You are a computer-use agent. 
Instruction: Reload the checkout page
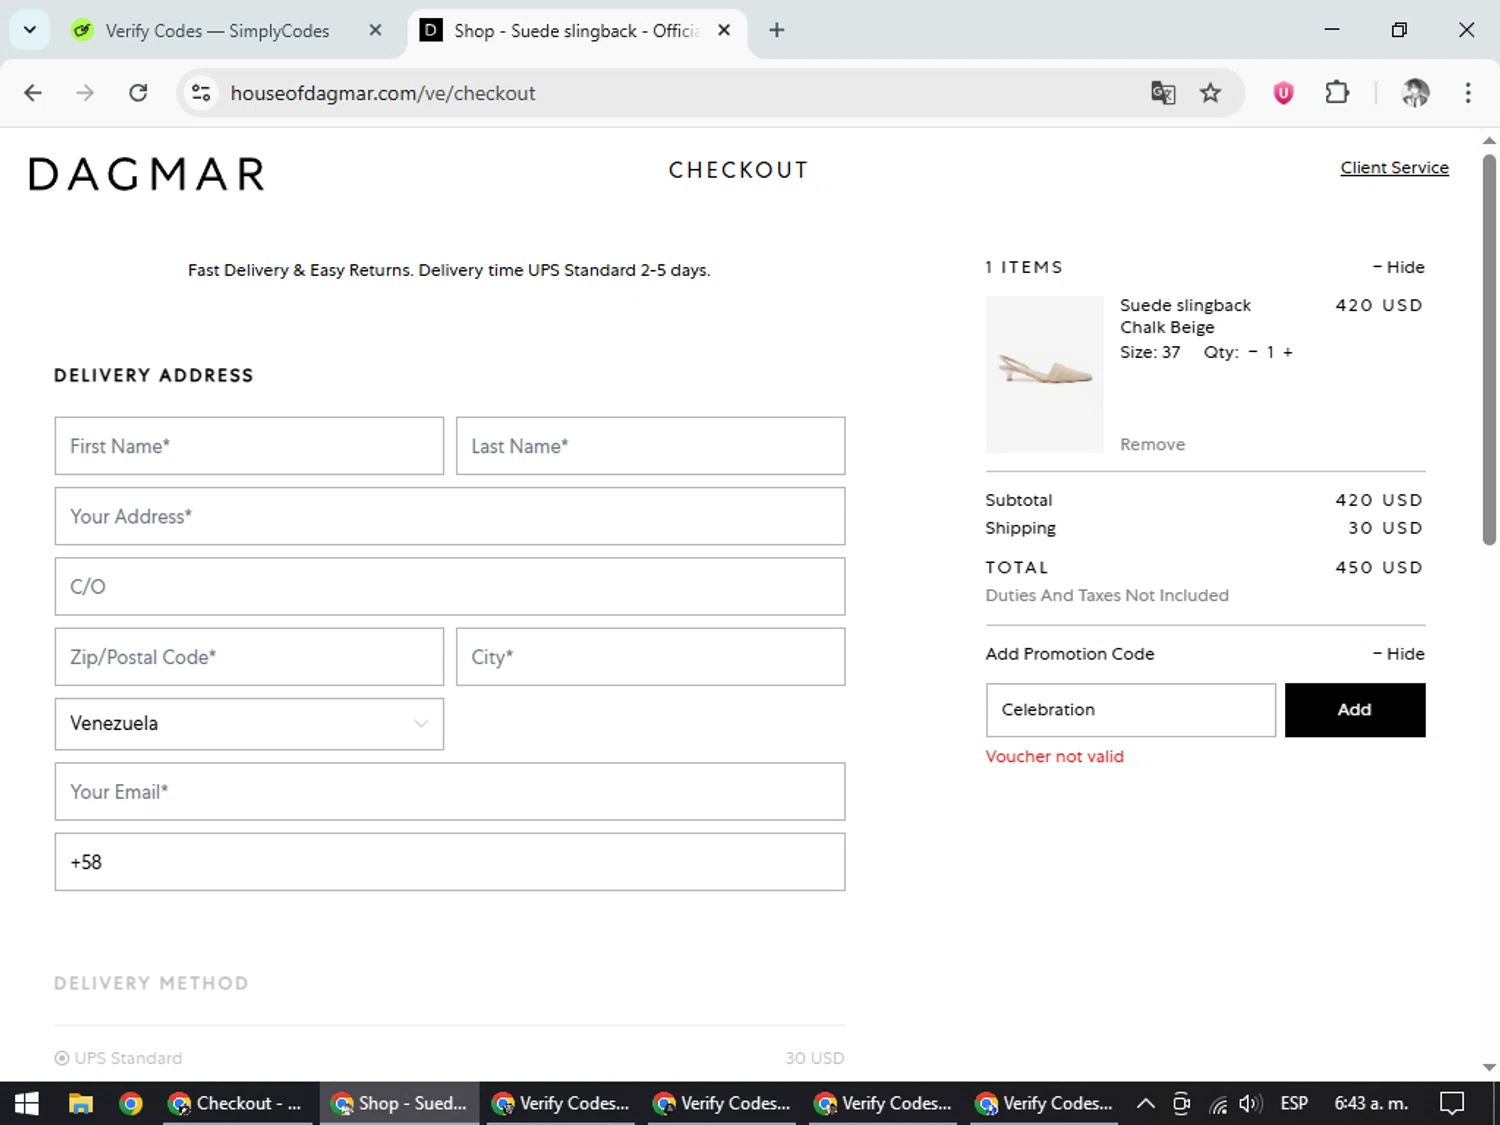coord(138,93)
